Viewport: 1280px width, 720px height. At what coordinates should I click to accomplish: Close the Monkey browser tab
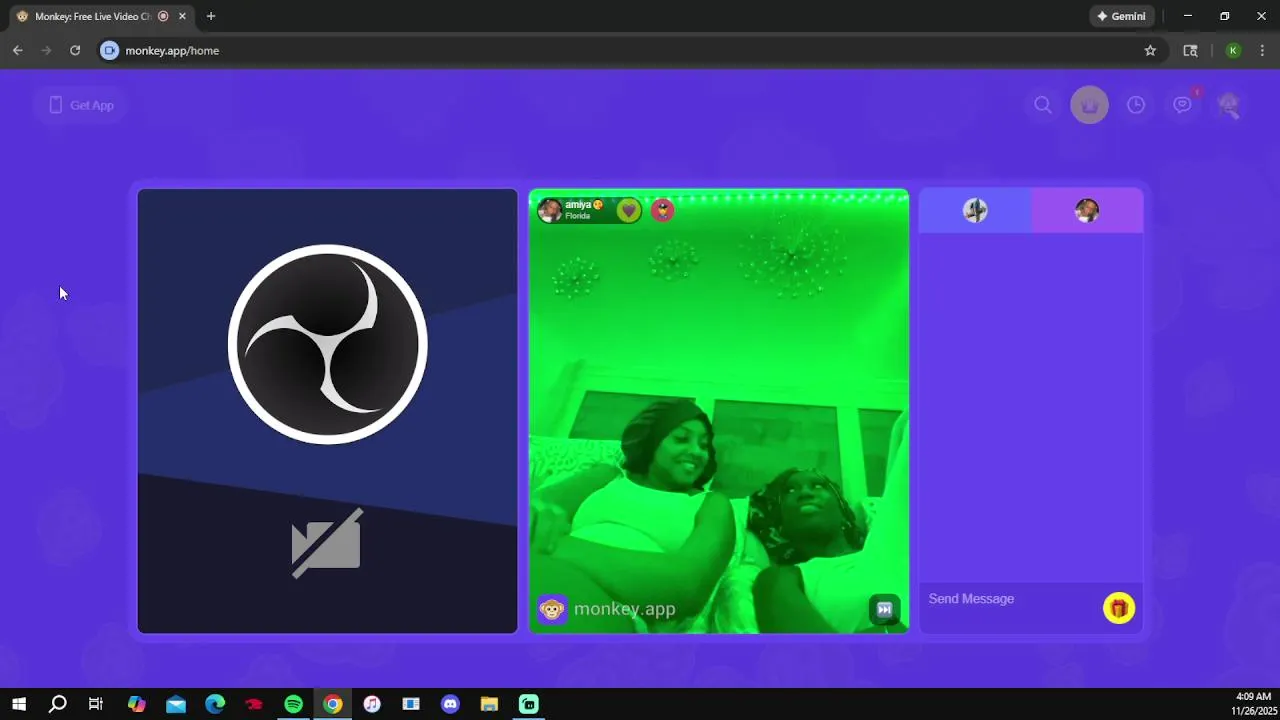point(182,16)
